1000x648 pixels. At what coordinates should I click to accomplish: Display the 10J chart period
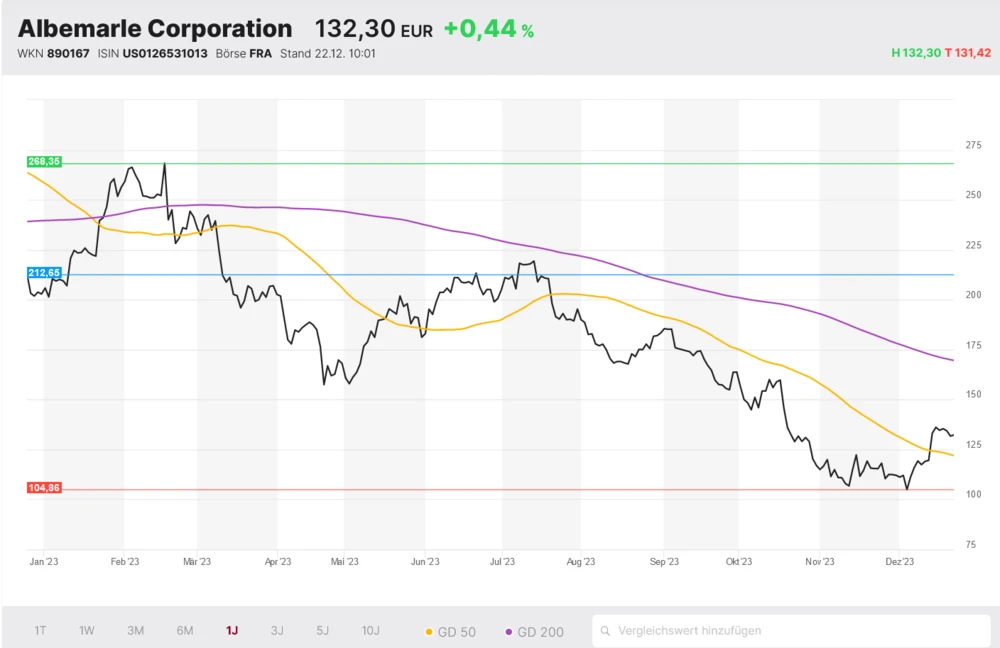point(370,630)
